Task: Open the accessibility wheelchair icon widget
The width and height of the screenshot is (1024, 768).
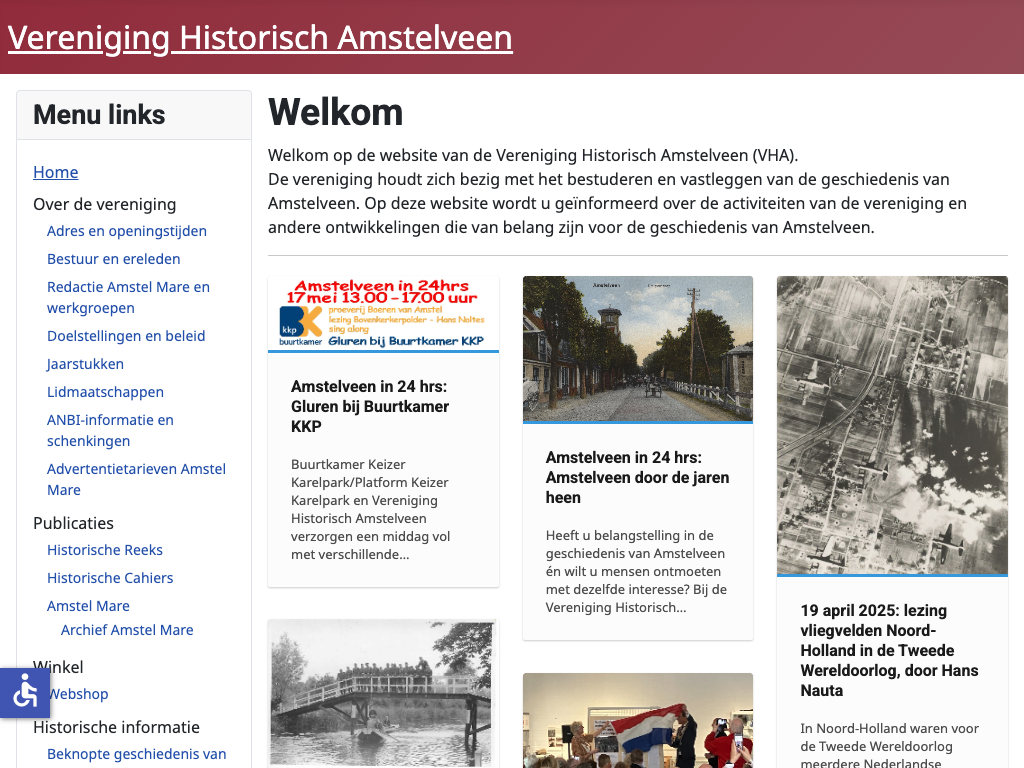Action: [24, 692]
